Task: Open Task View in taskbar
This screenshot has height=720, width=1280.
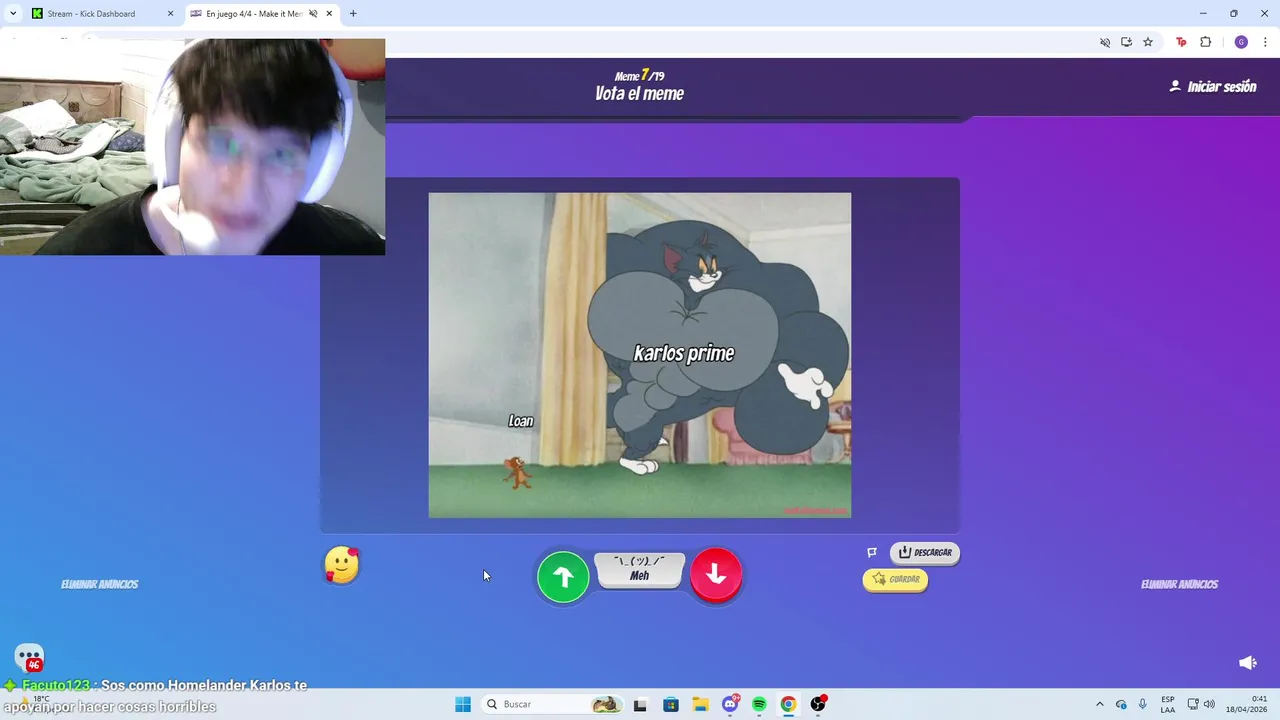Action: tap(640, 704)
